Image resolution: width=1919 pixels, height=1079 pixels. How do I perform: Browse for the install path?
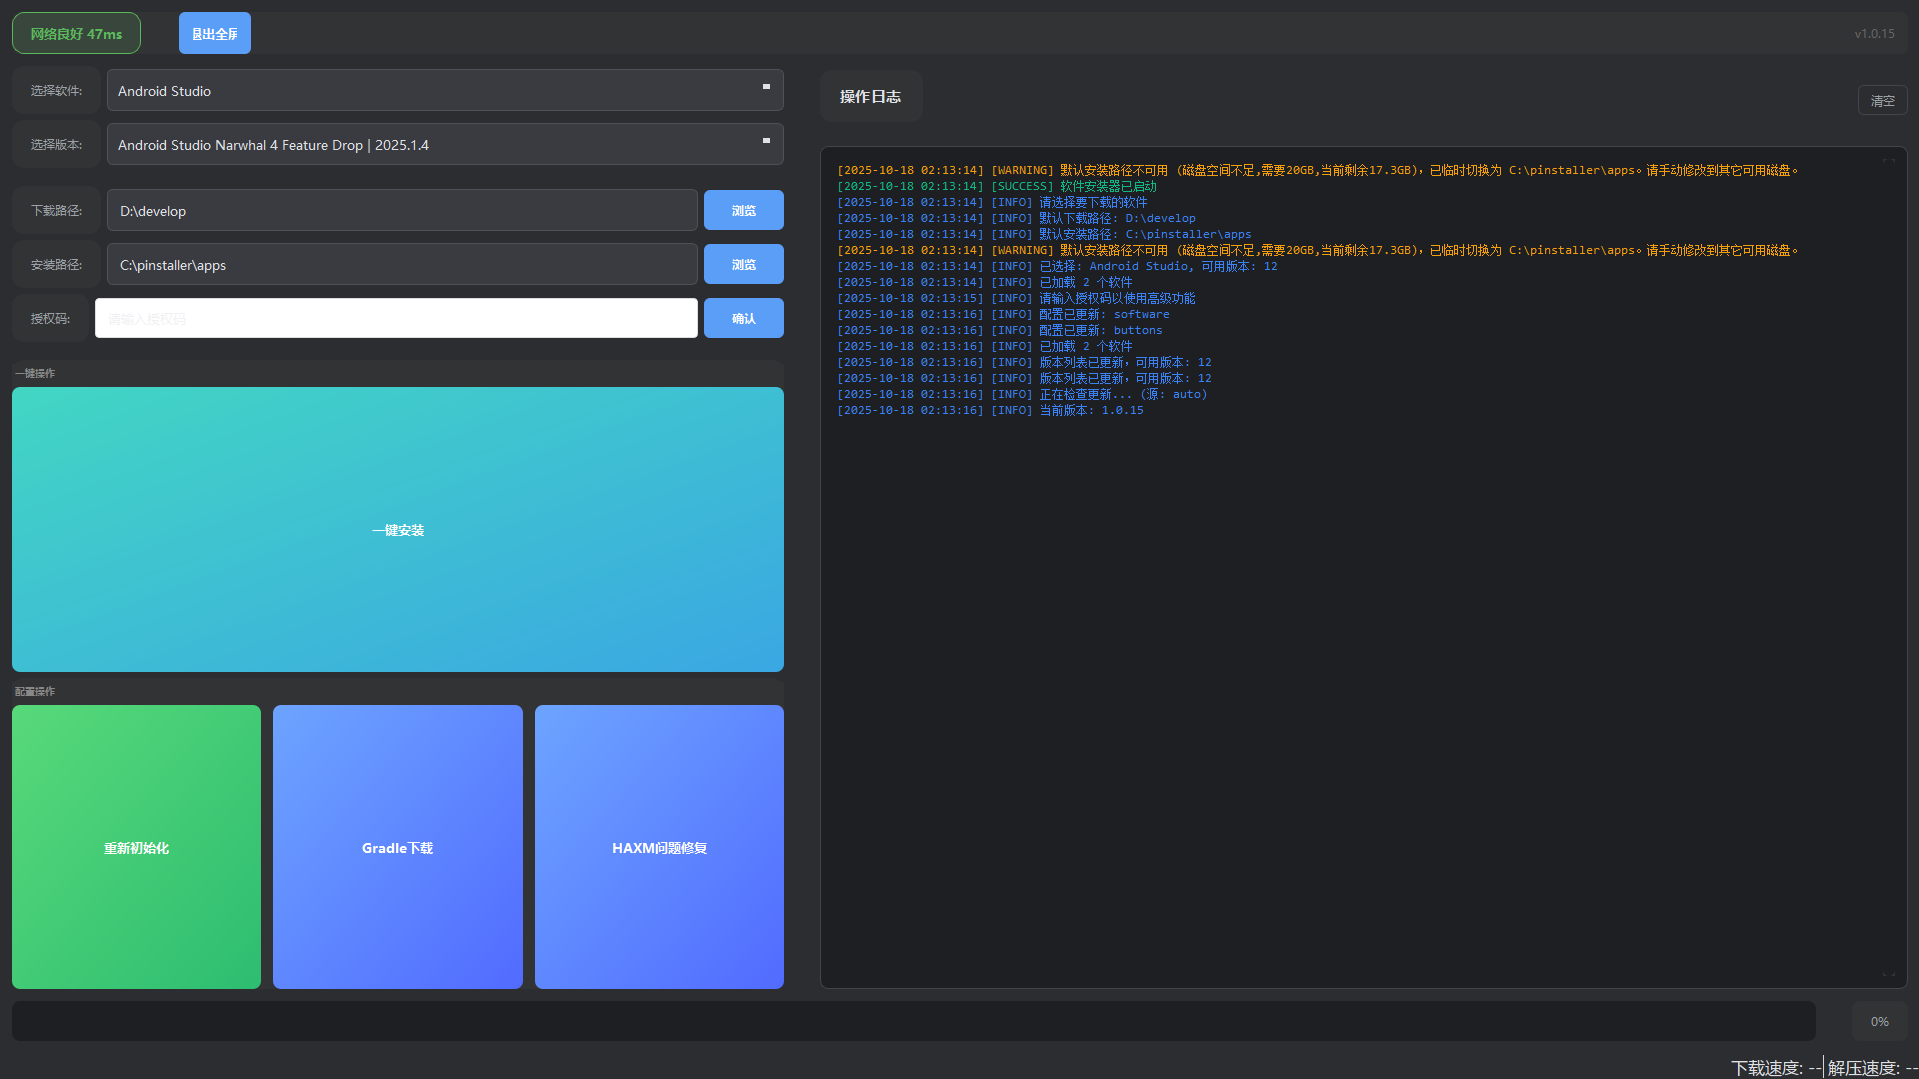(743, 265)
